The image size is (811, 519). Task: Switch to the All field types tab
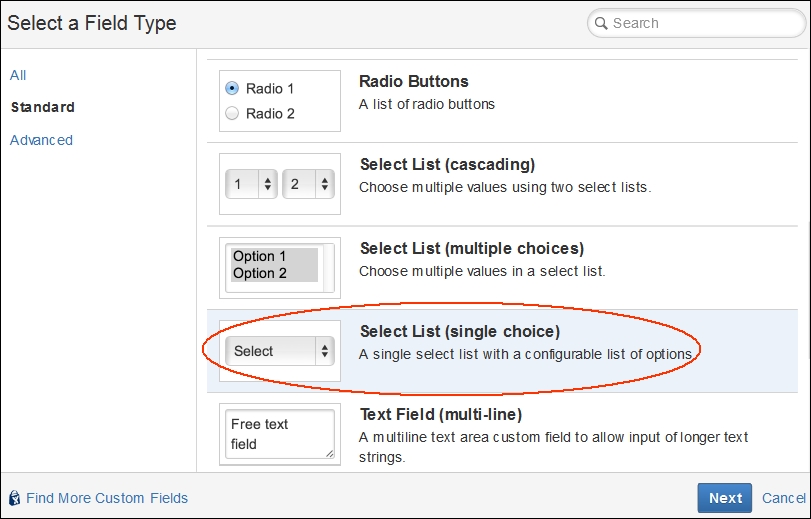click(x=18, y=75)
